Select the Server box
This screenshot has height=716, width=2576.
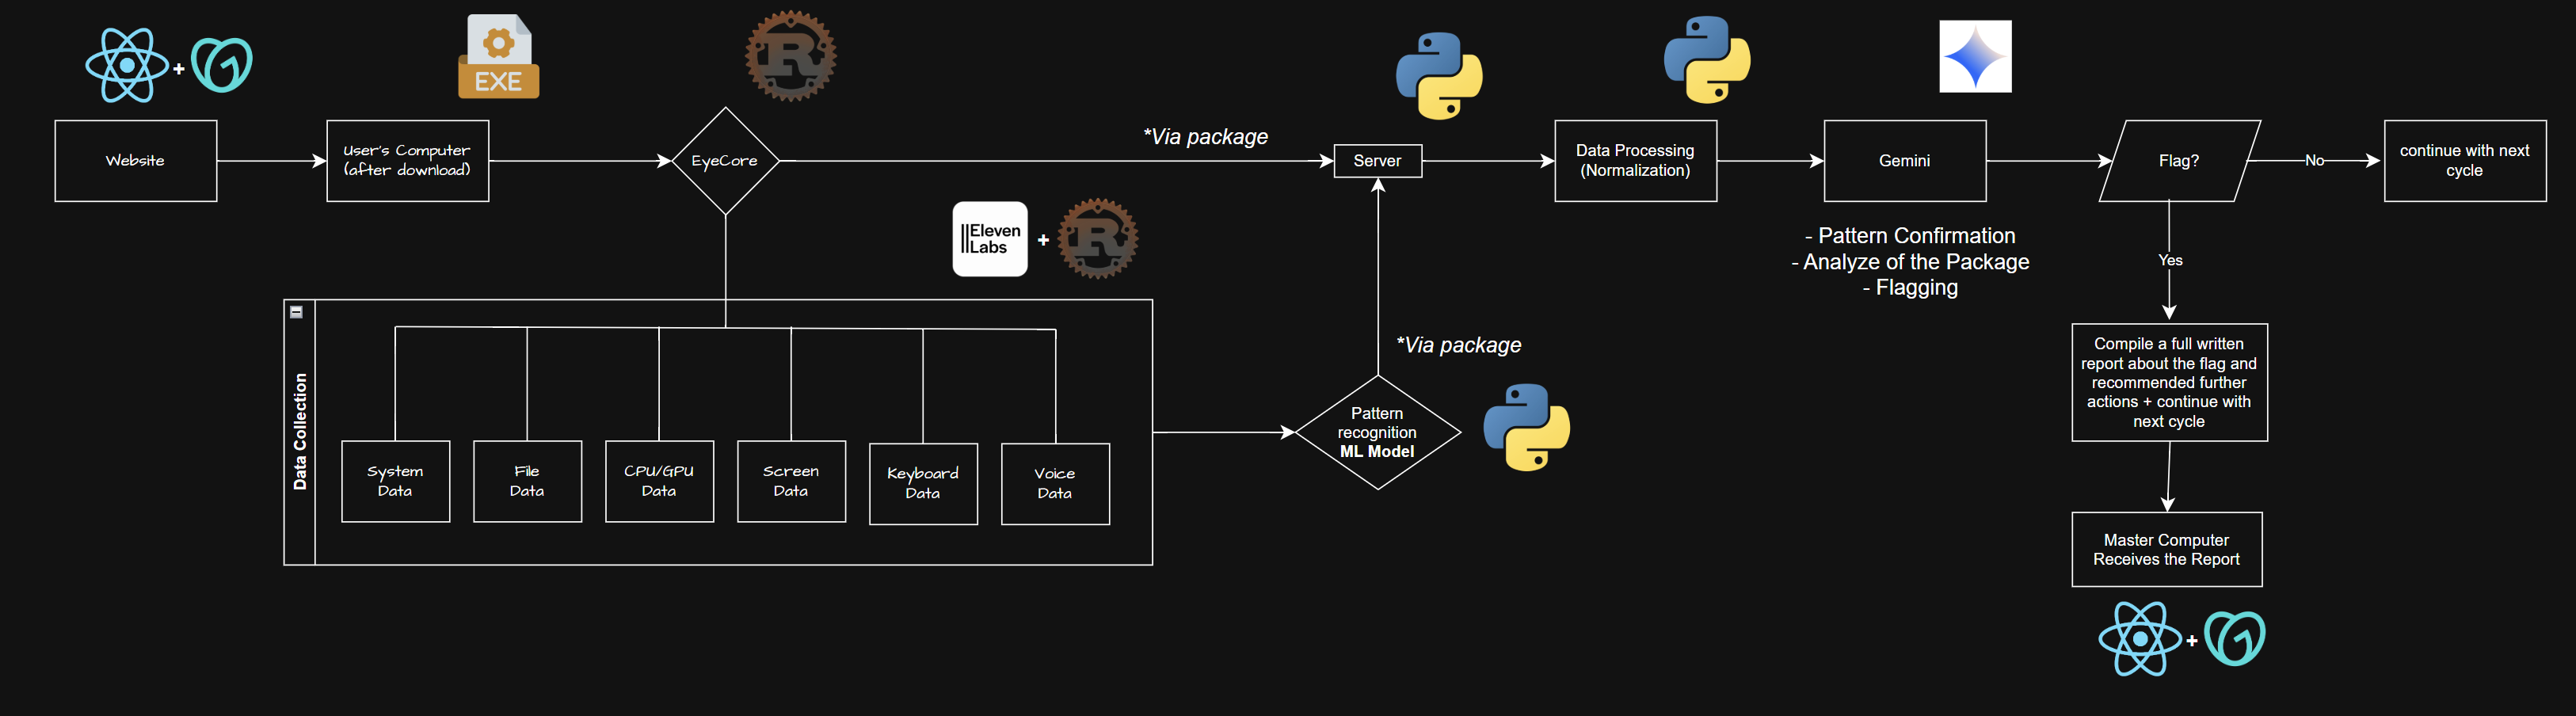point(1378,161)
